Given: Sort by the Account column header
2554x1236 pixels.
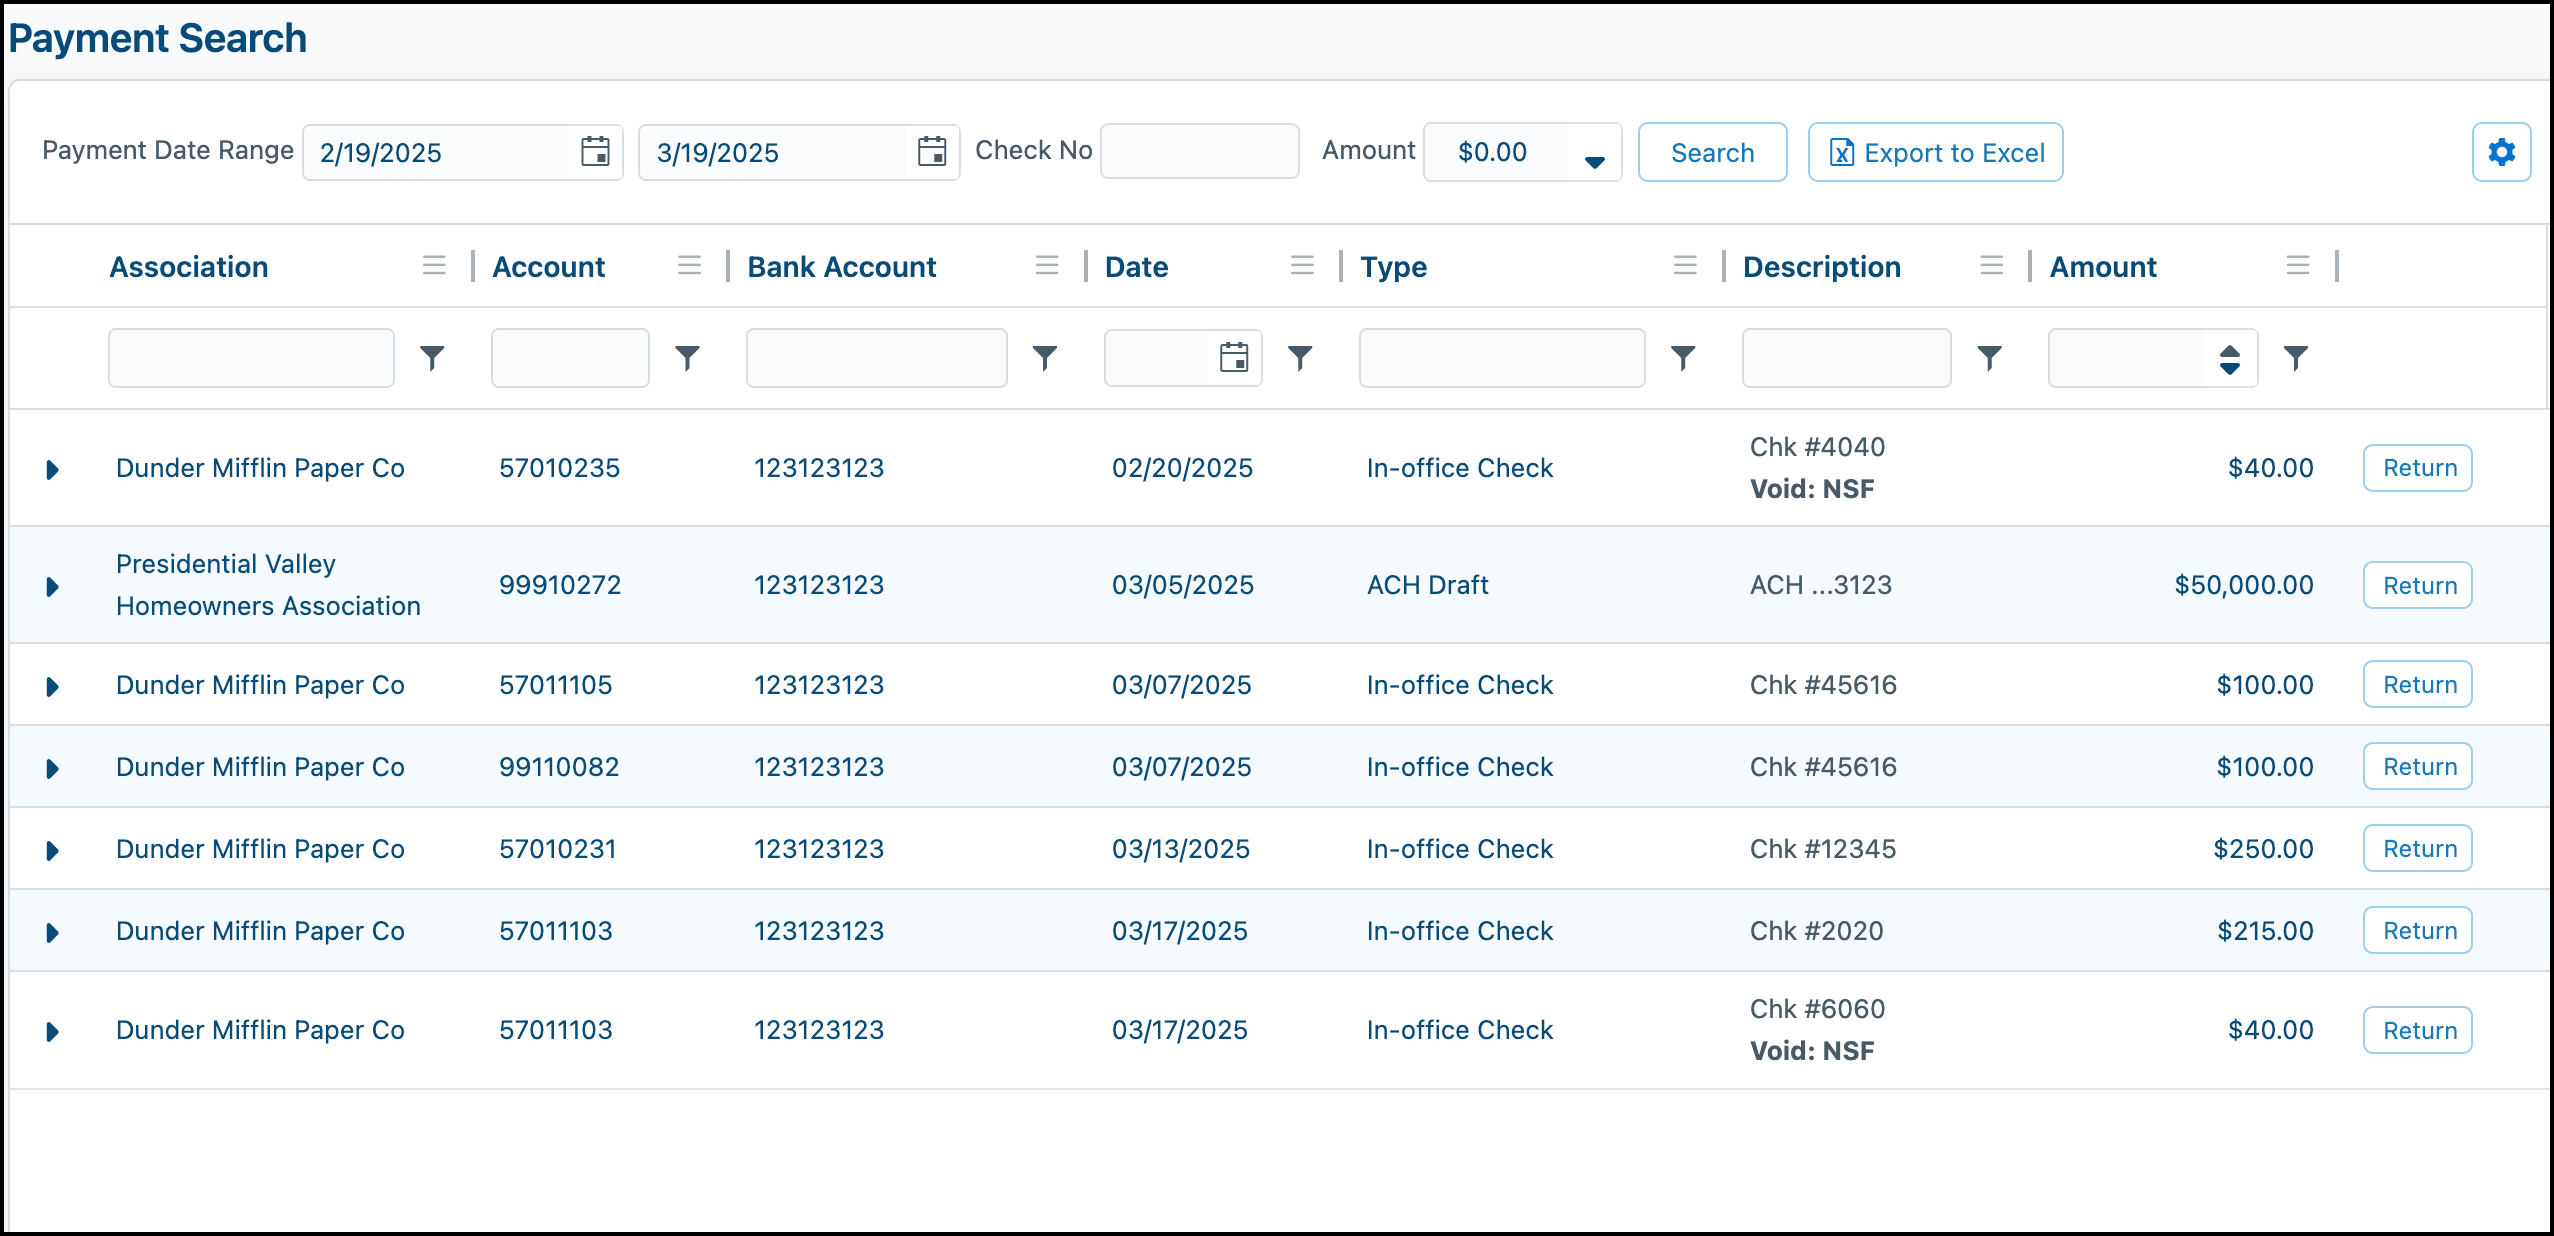Looking at the screenshot, I should [x=548, y=267].
